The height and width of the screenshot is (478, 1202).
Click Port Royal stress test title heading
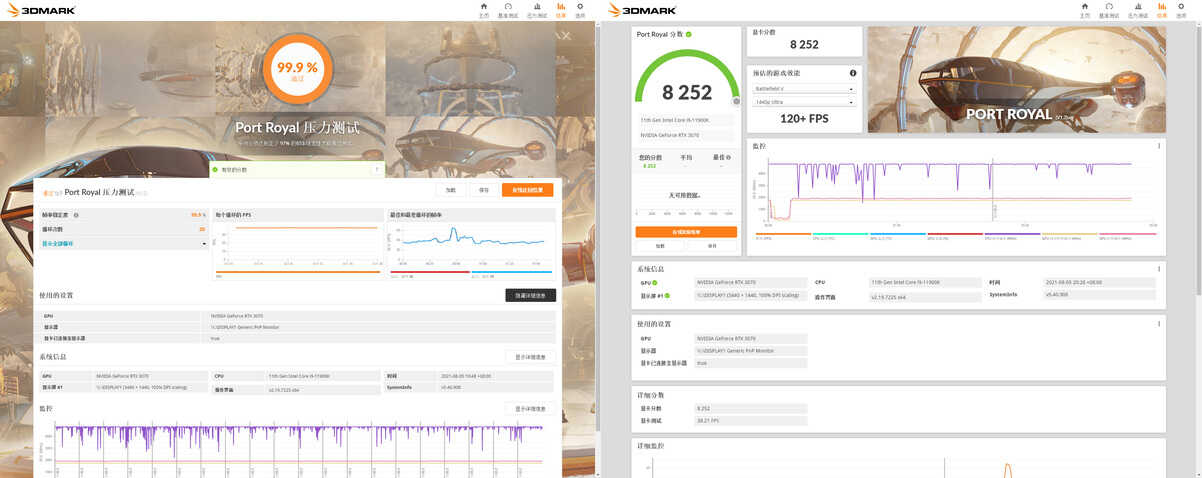pyautogui.click(x=297, y=127)
